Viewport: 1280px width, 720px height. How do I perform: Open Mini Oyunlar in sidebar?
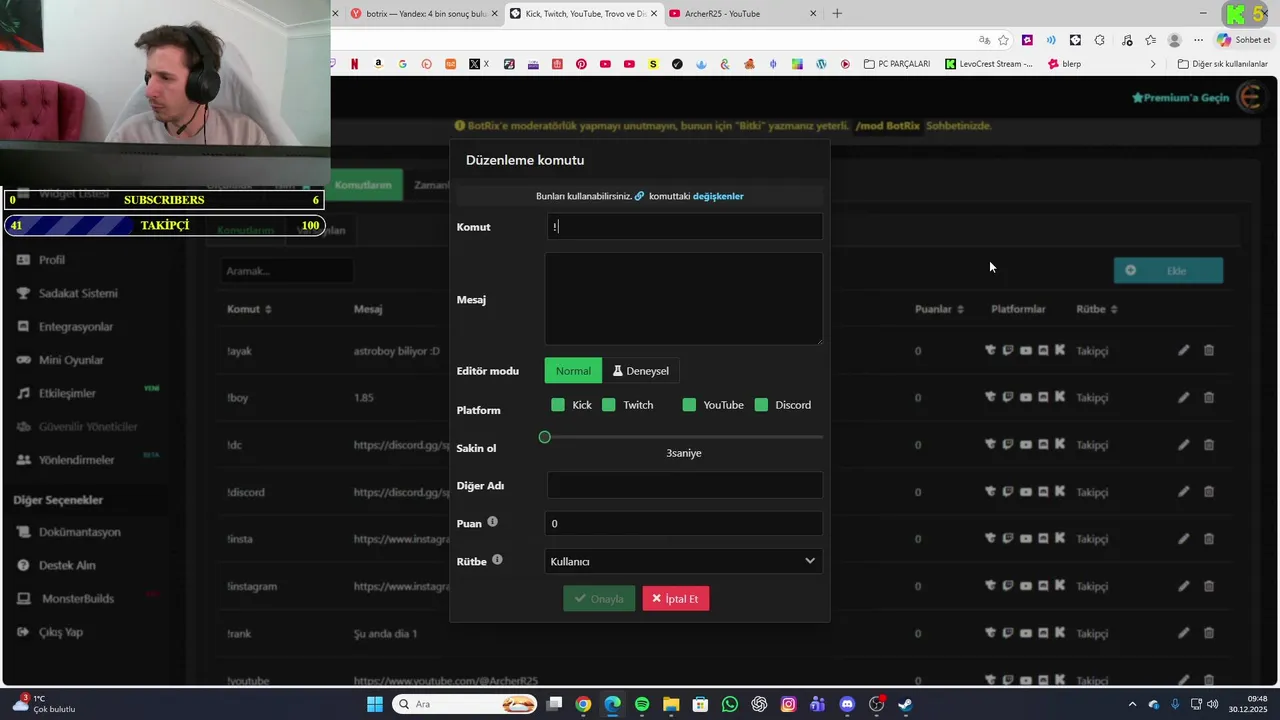click(71, 360)
